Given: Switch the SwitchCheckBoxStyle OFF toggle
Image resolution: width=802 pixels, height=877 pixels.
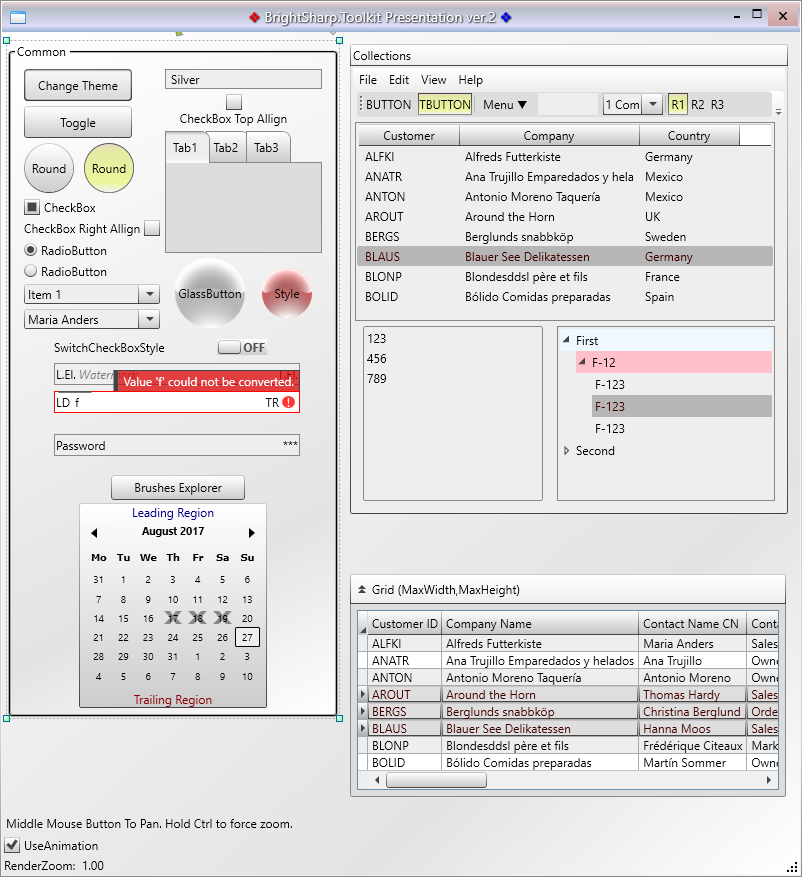Looking at the screenshot, I should click(241, 348).
